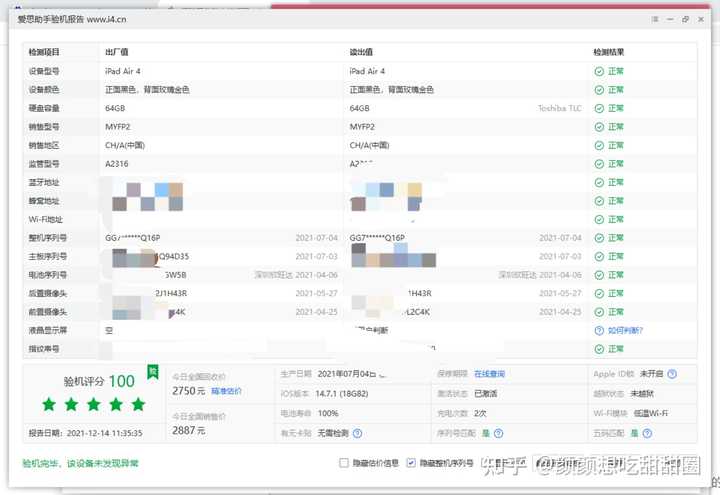This screenshot has width=720, height=495.
Task: Click the check icon in 设备颜色 row
Action: (x=599, y=90)
